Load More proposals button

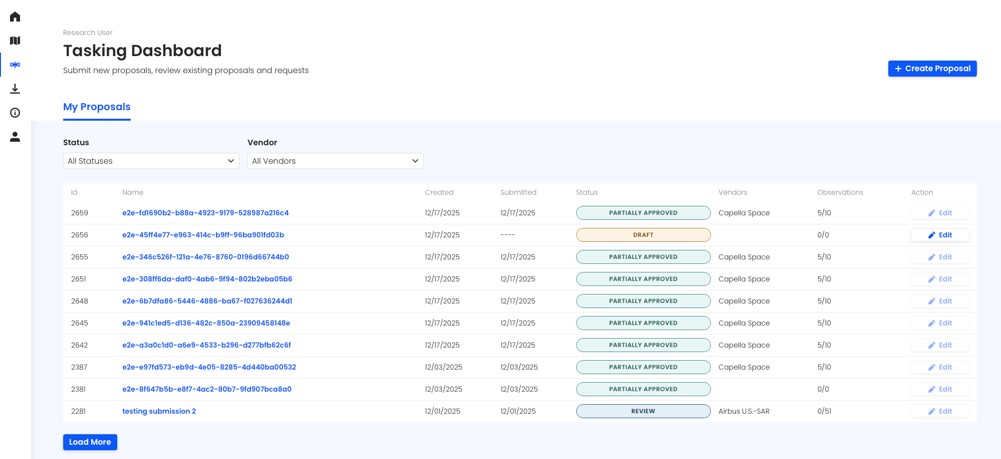[x=90, y=442]
